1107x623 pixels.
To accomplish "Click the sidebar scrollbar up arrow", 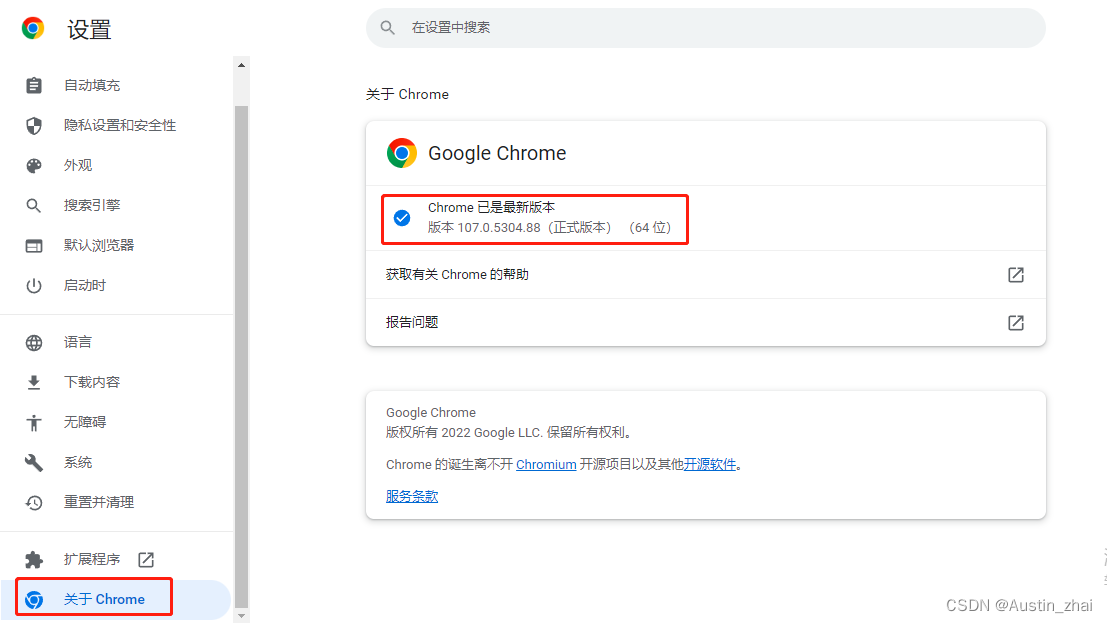I will 241,65.
